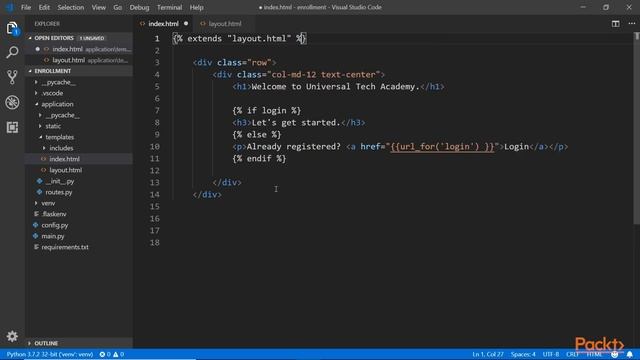This screenshot has height=360, width=640.
Task: Expand the .vscode folder
Action: [x=52, y=93]
